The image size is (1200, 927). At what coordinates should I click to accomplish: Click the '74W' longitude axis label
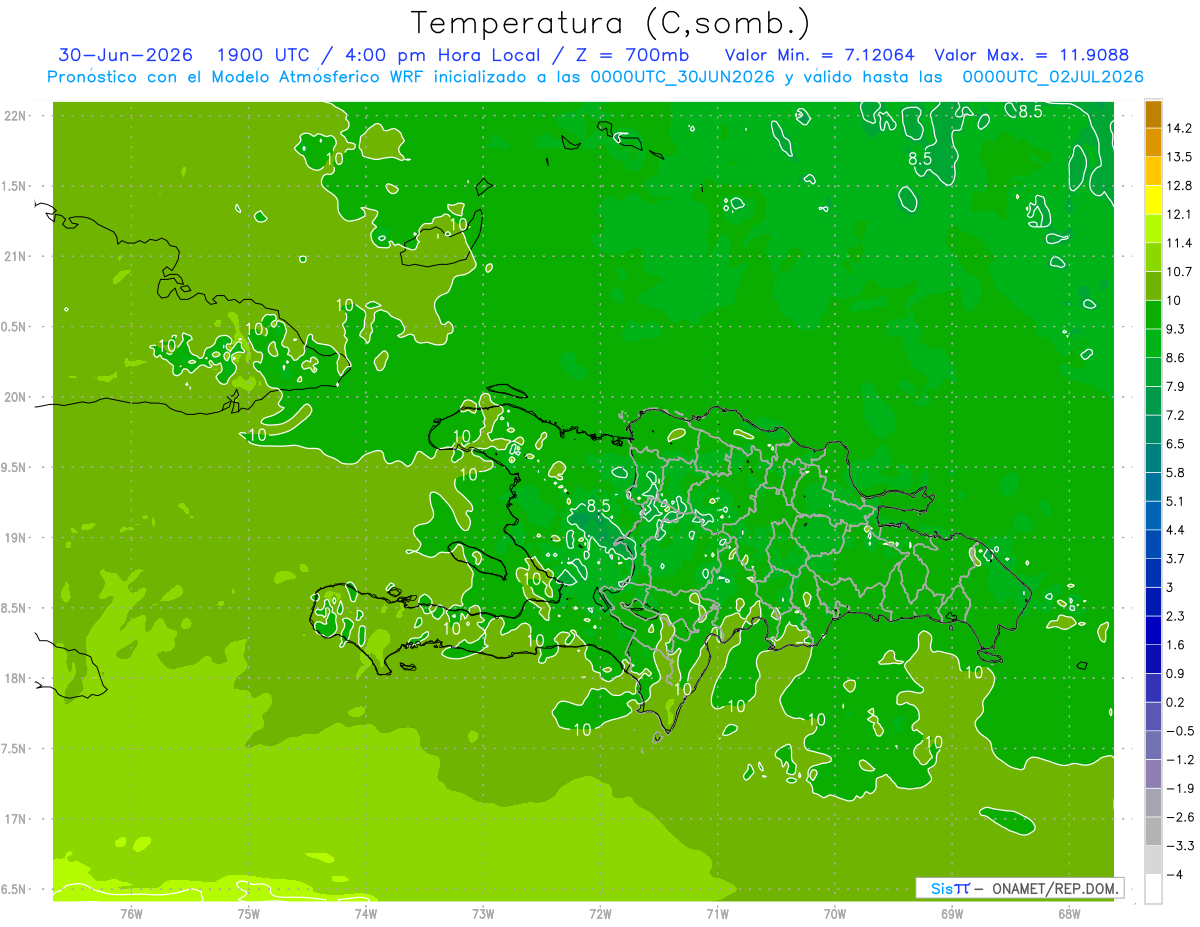pos(366,913)
